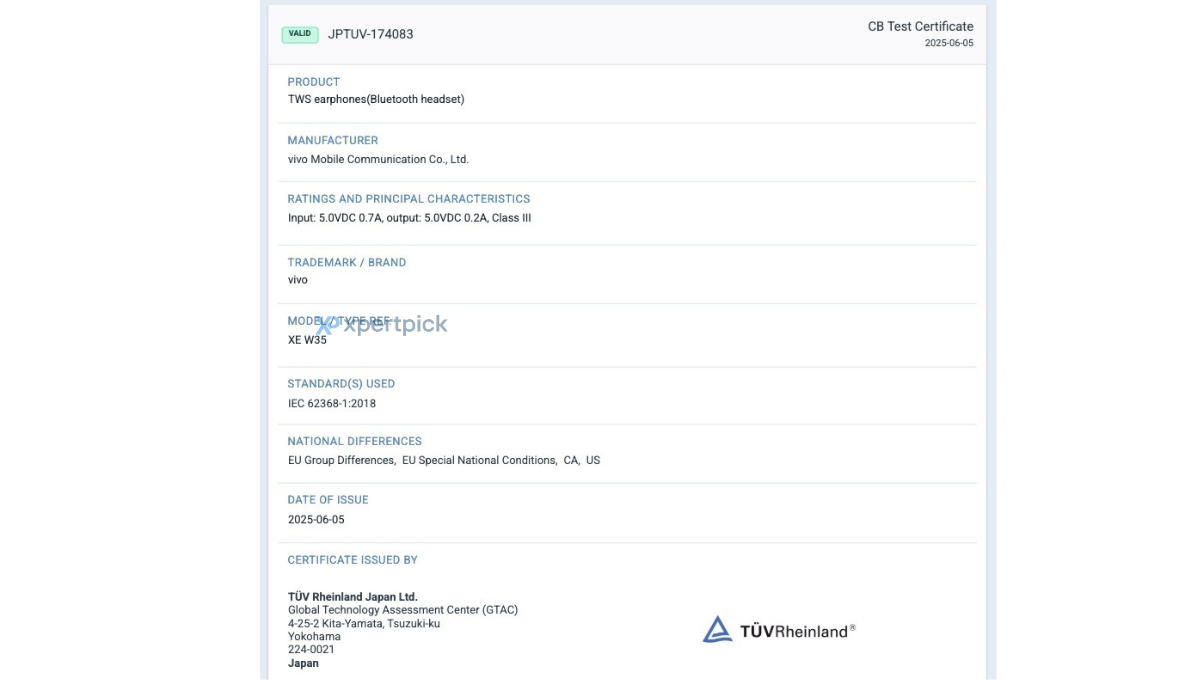Select the date under Date of Issue
This screenshot has height=680, width=1200.
tap(316, 520)
